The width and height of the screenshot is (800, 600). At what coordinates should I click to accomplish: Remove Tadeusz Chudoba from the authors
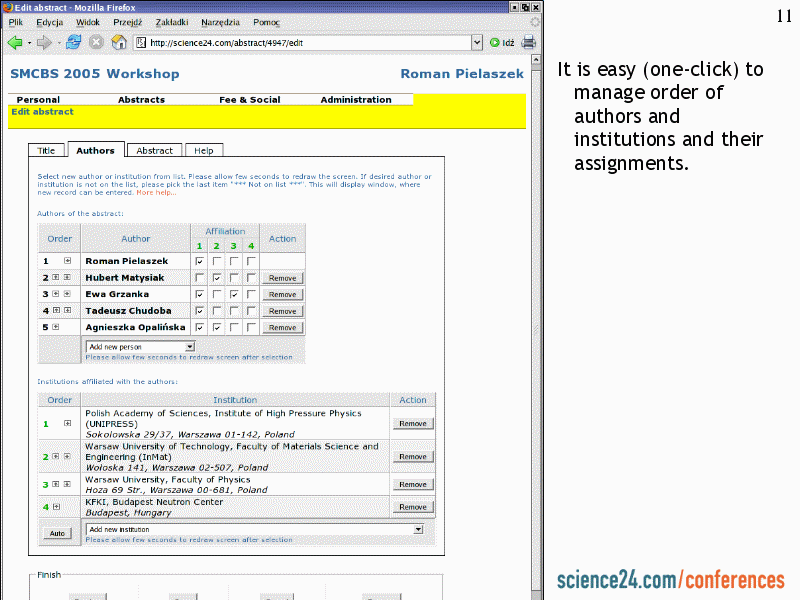click(x=282, y=311)
